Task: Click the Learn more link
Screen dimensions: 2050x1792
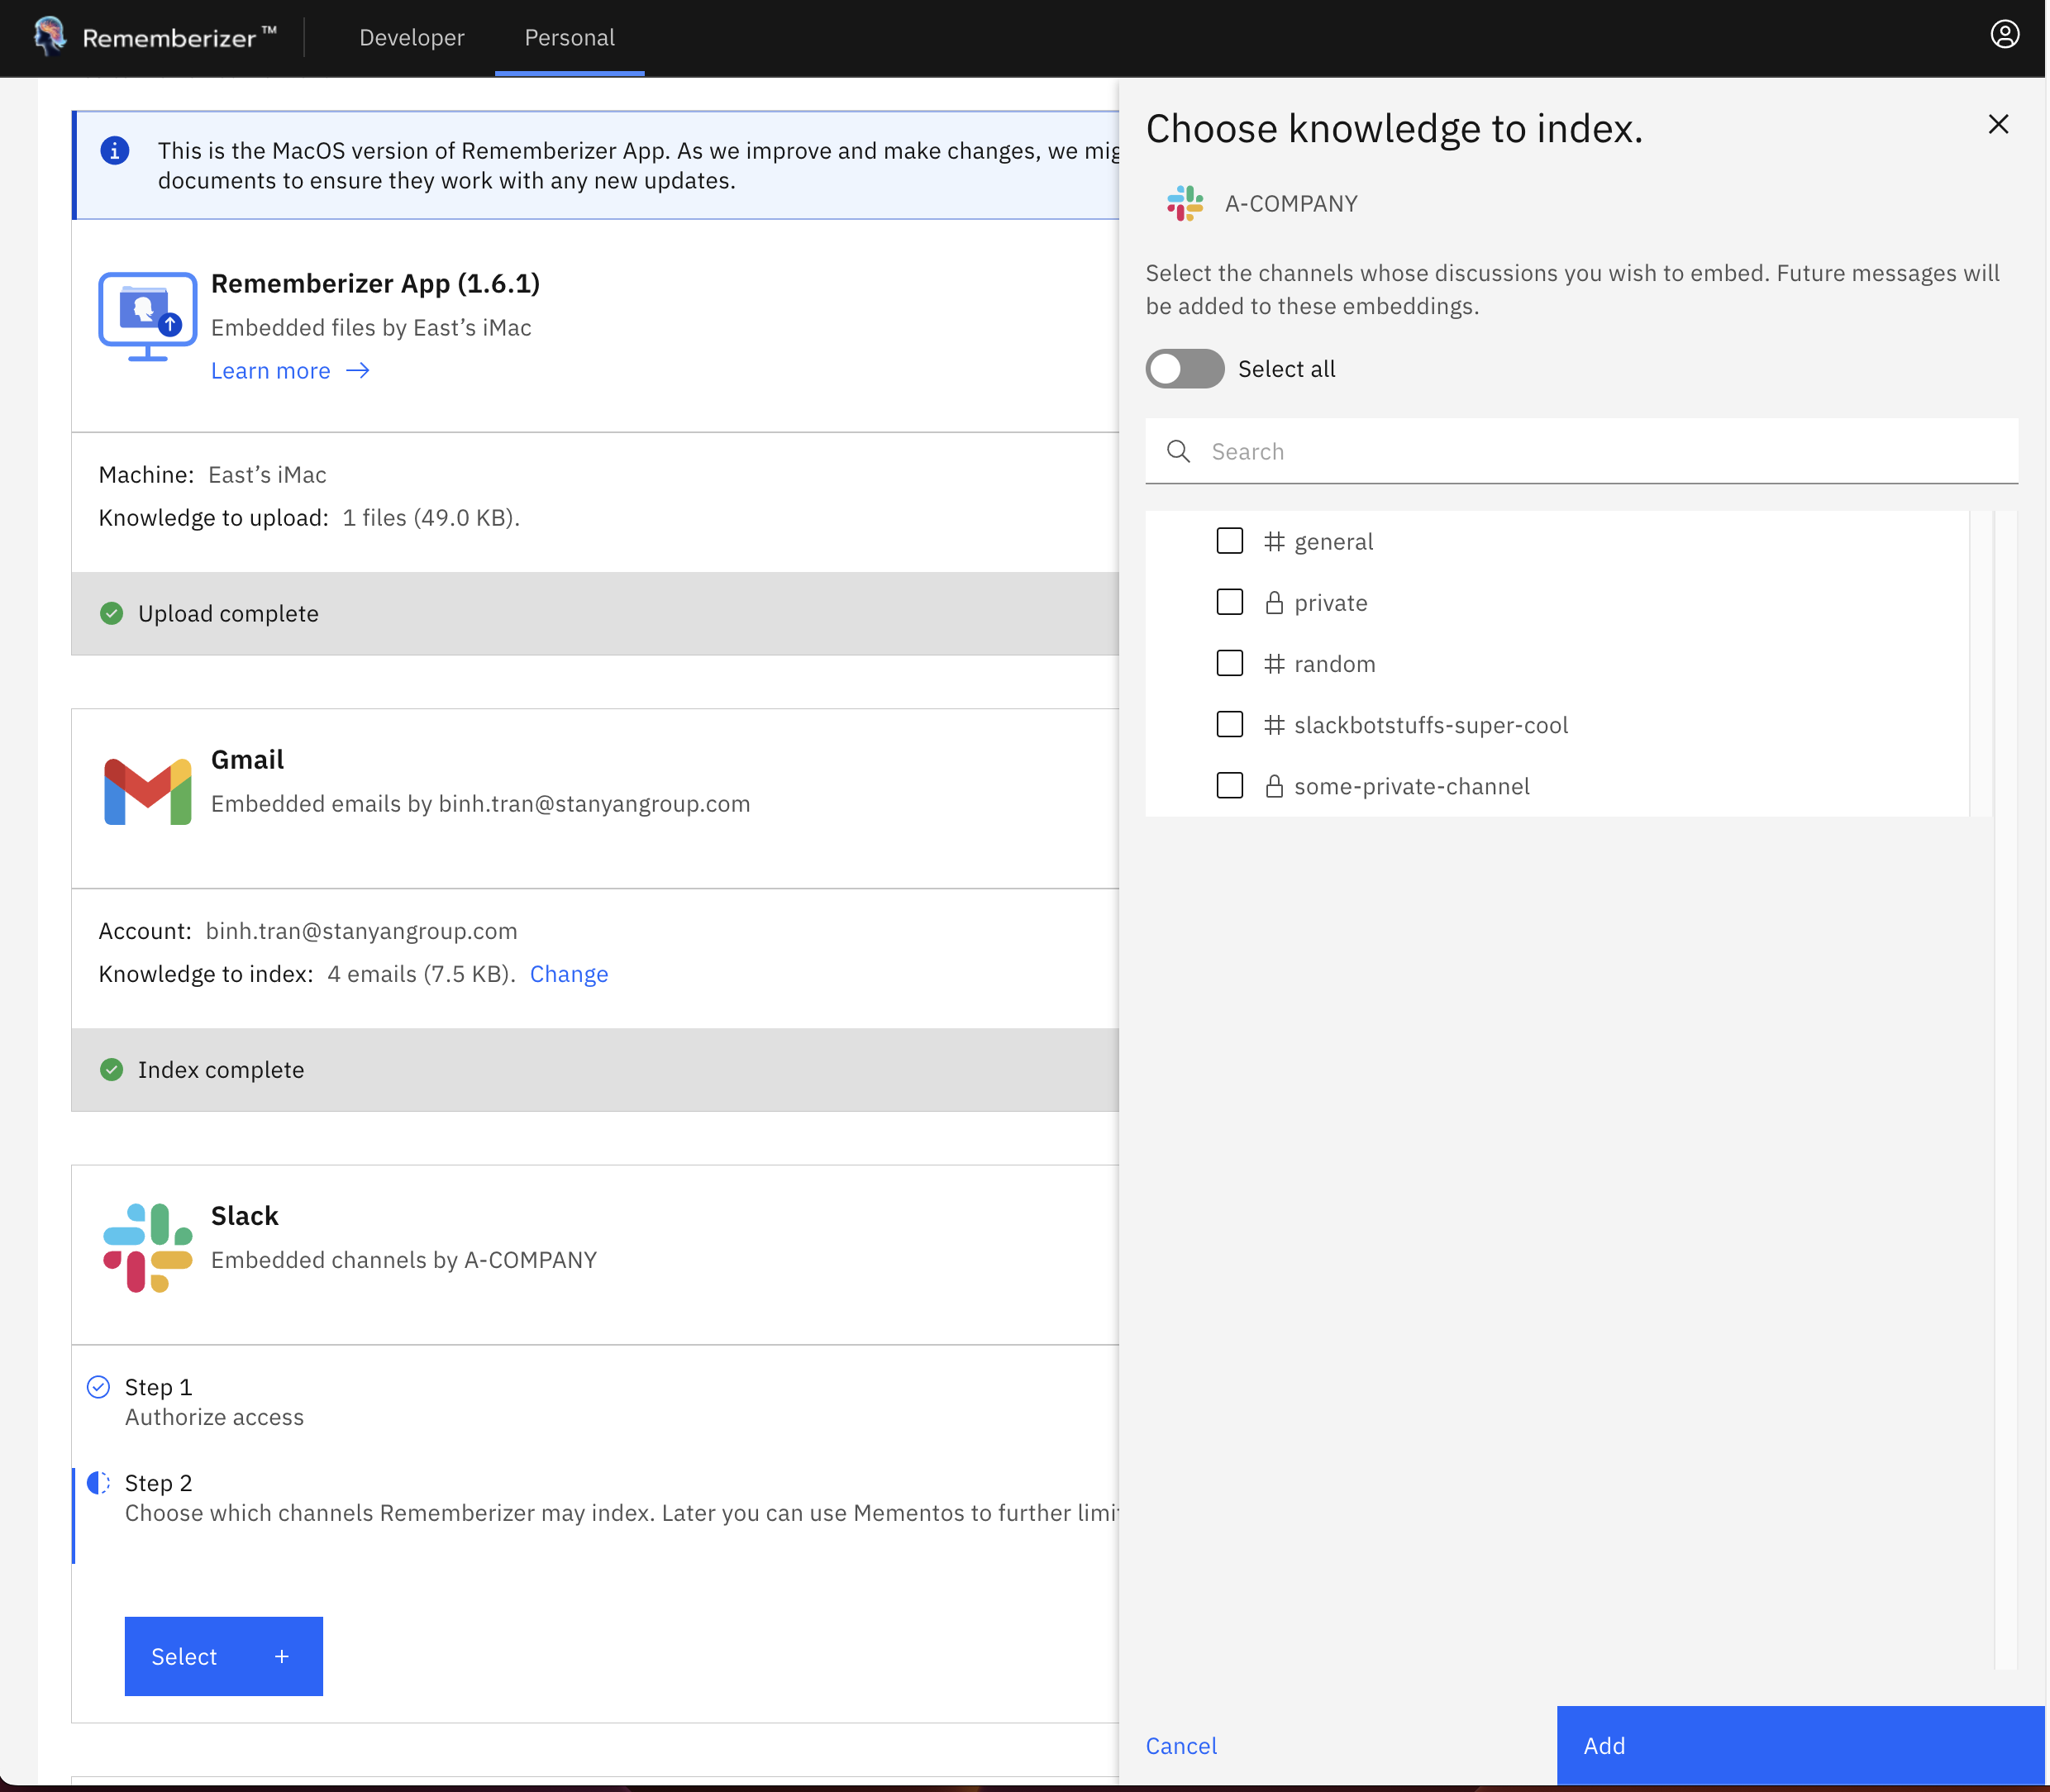Action: click(x=271, y=371)
